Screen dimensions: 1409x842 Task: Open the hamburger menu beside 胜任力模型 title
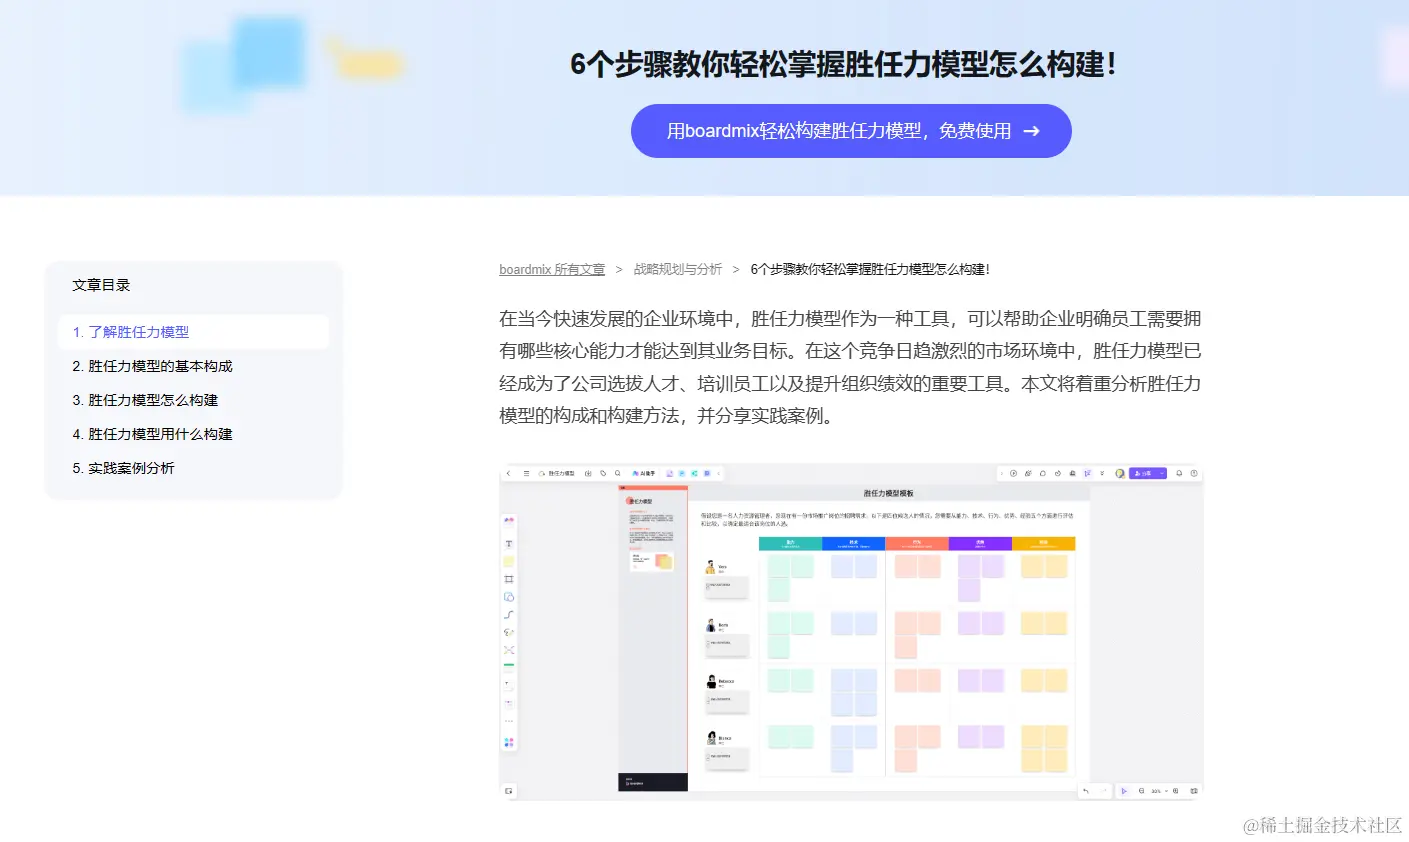[525, 473]
